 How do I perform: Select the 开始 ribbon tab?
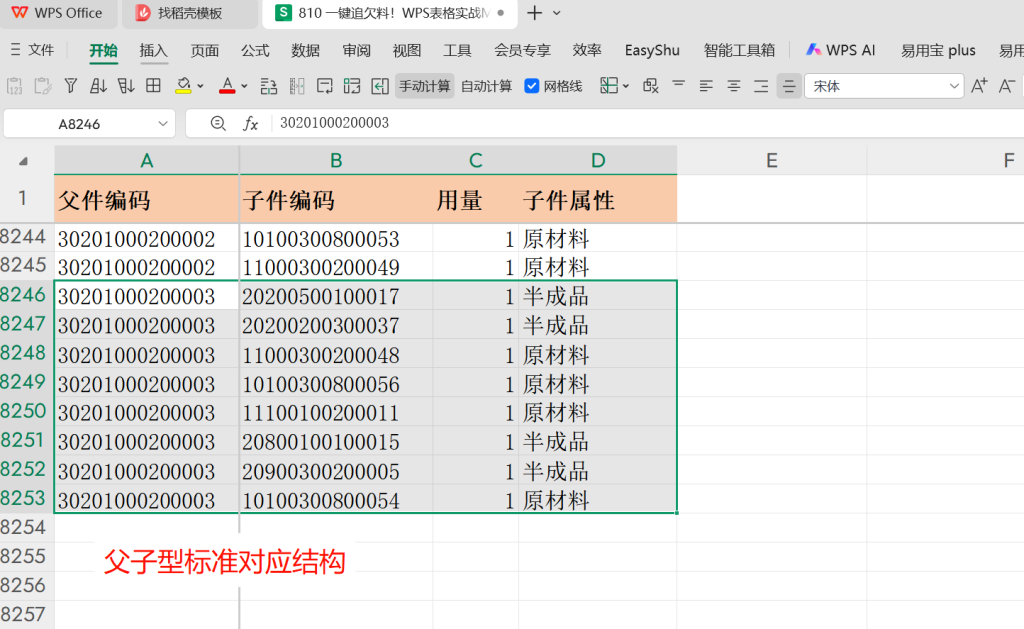pos(103,51)
